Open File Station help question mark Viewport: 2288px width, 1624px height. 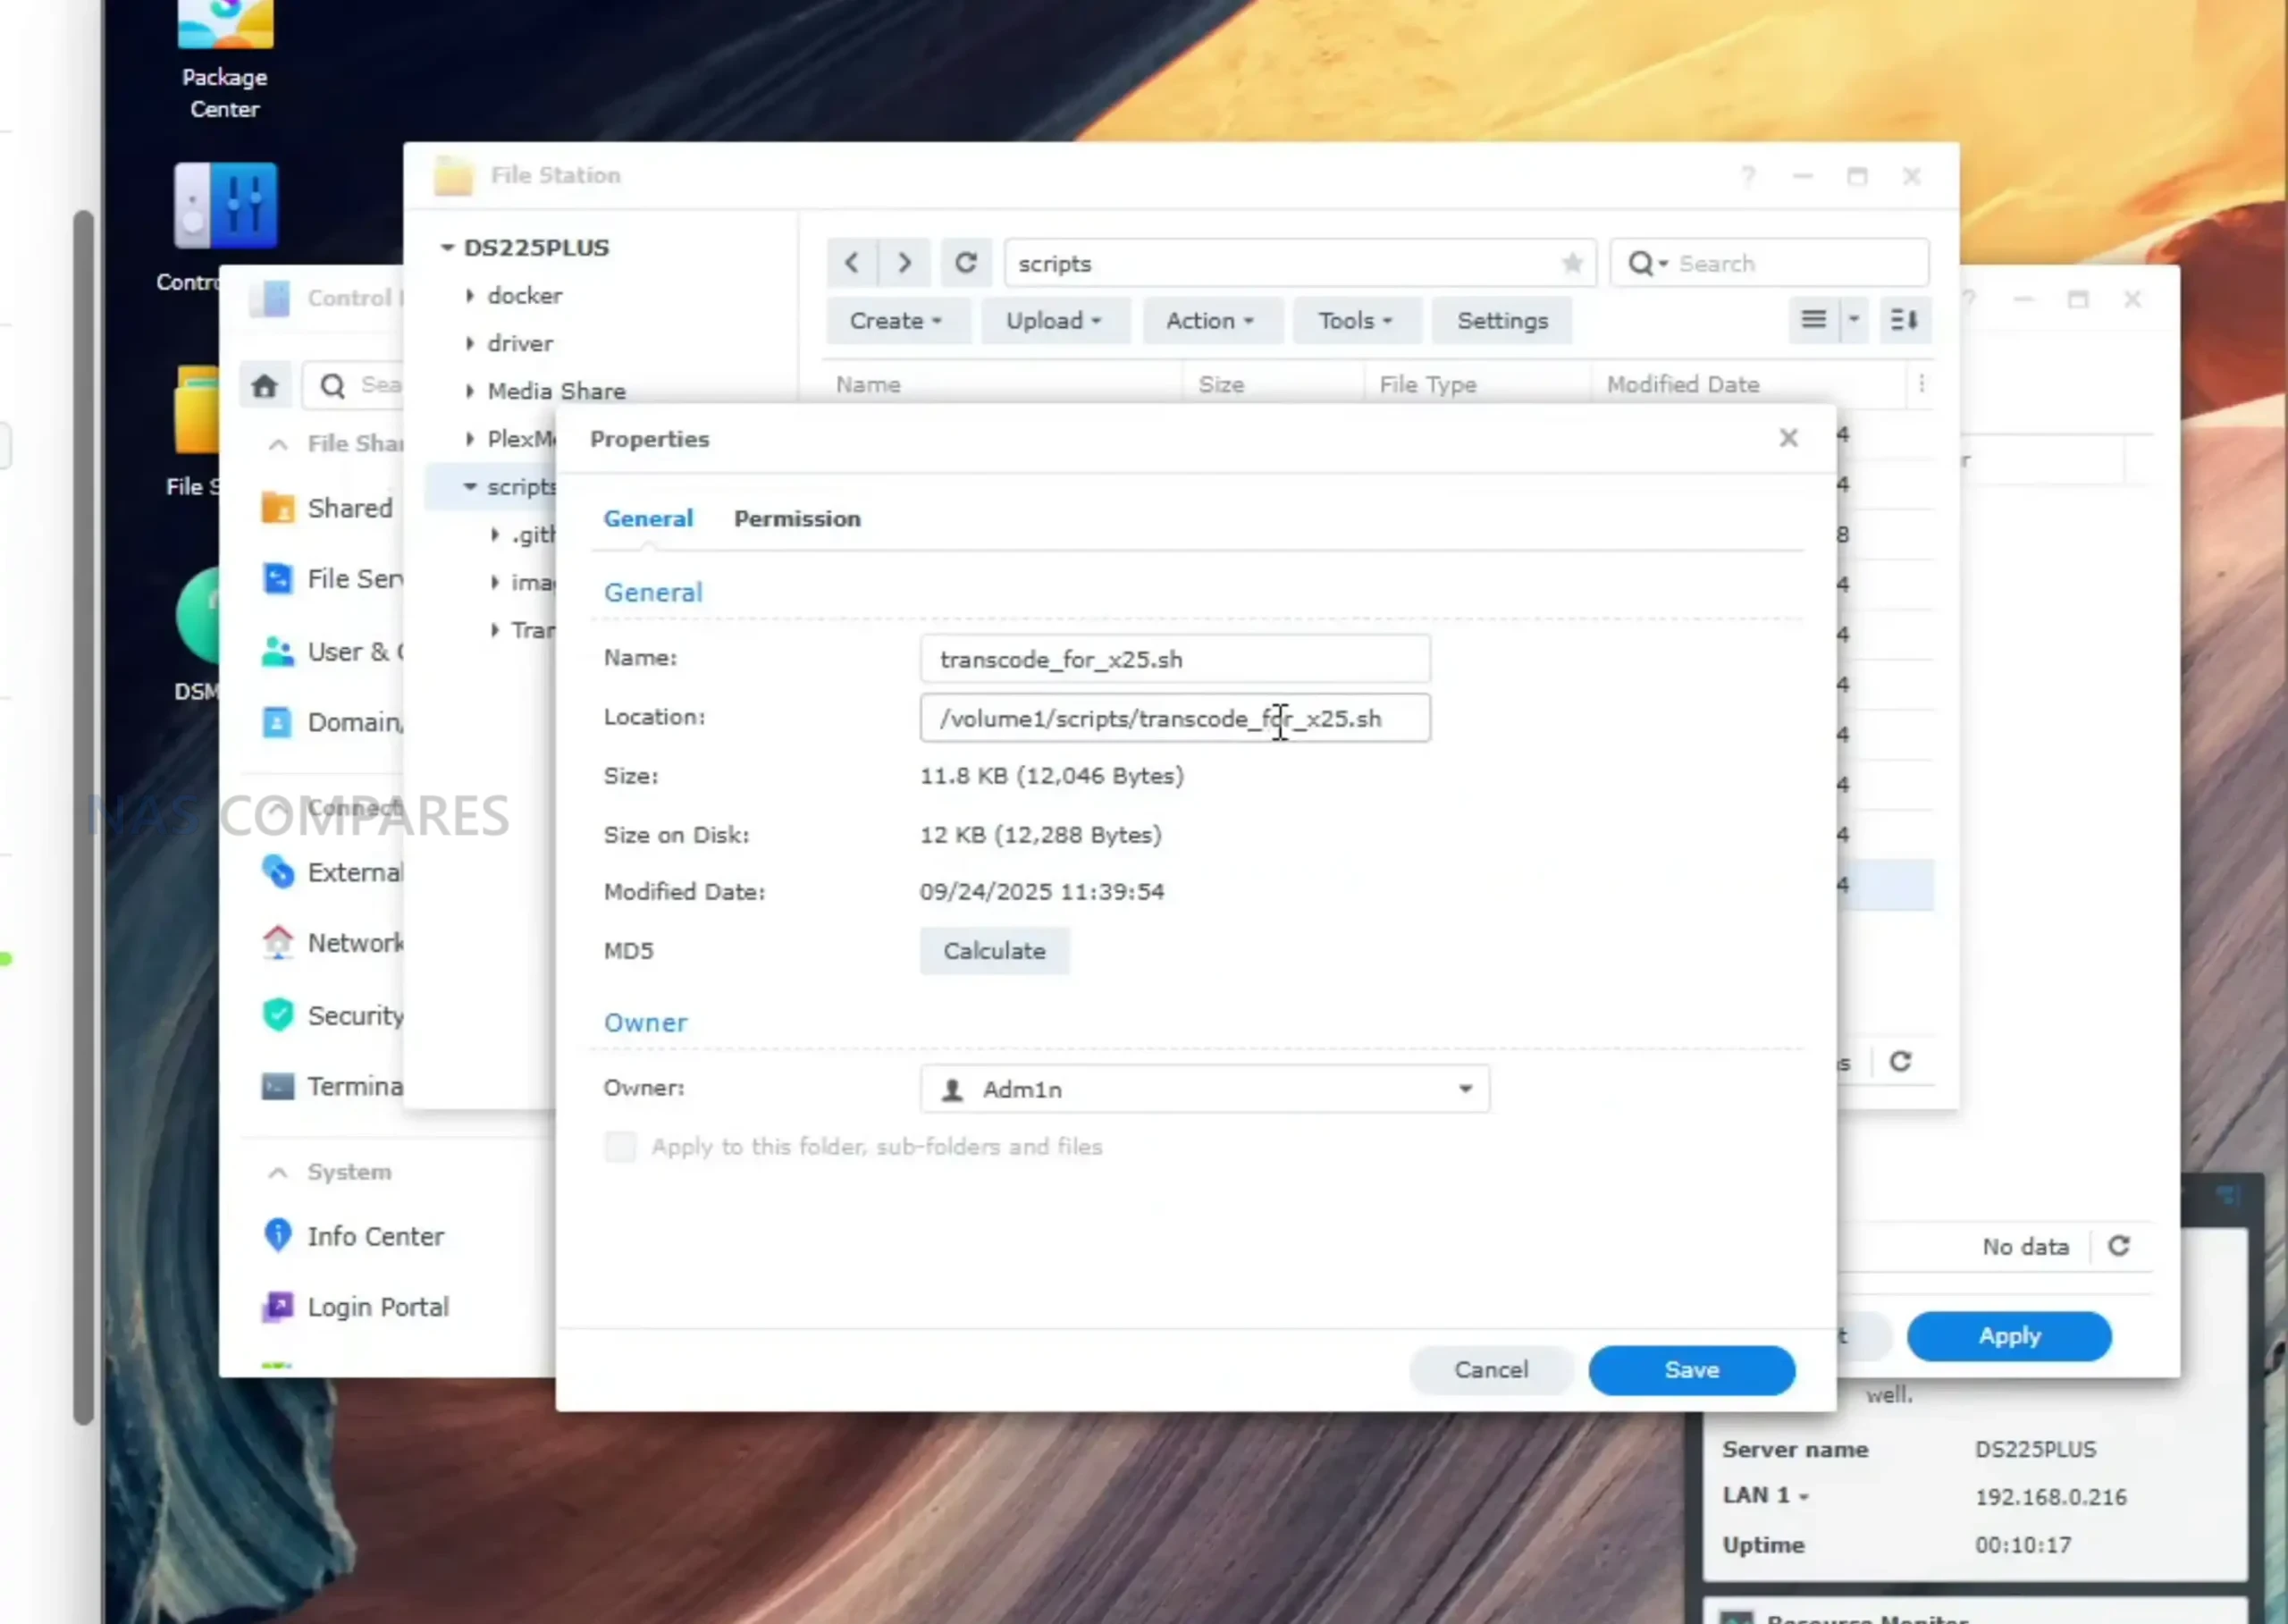[1748, 176]
